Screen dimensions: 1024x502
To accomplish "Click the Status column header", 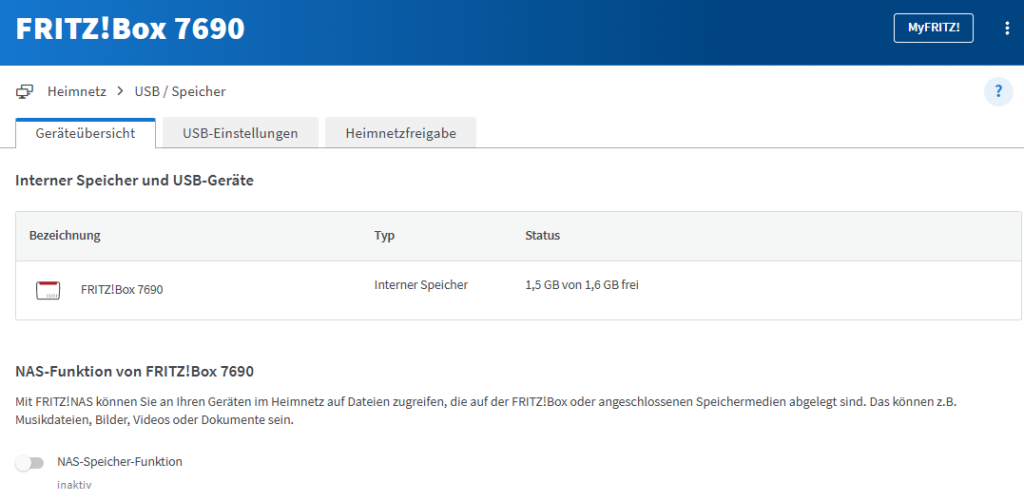I will pyautogui.click(x=542, y=236).
